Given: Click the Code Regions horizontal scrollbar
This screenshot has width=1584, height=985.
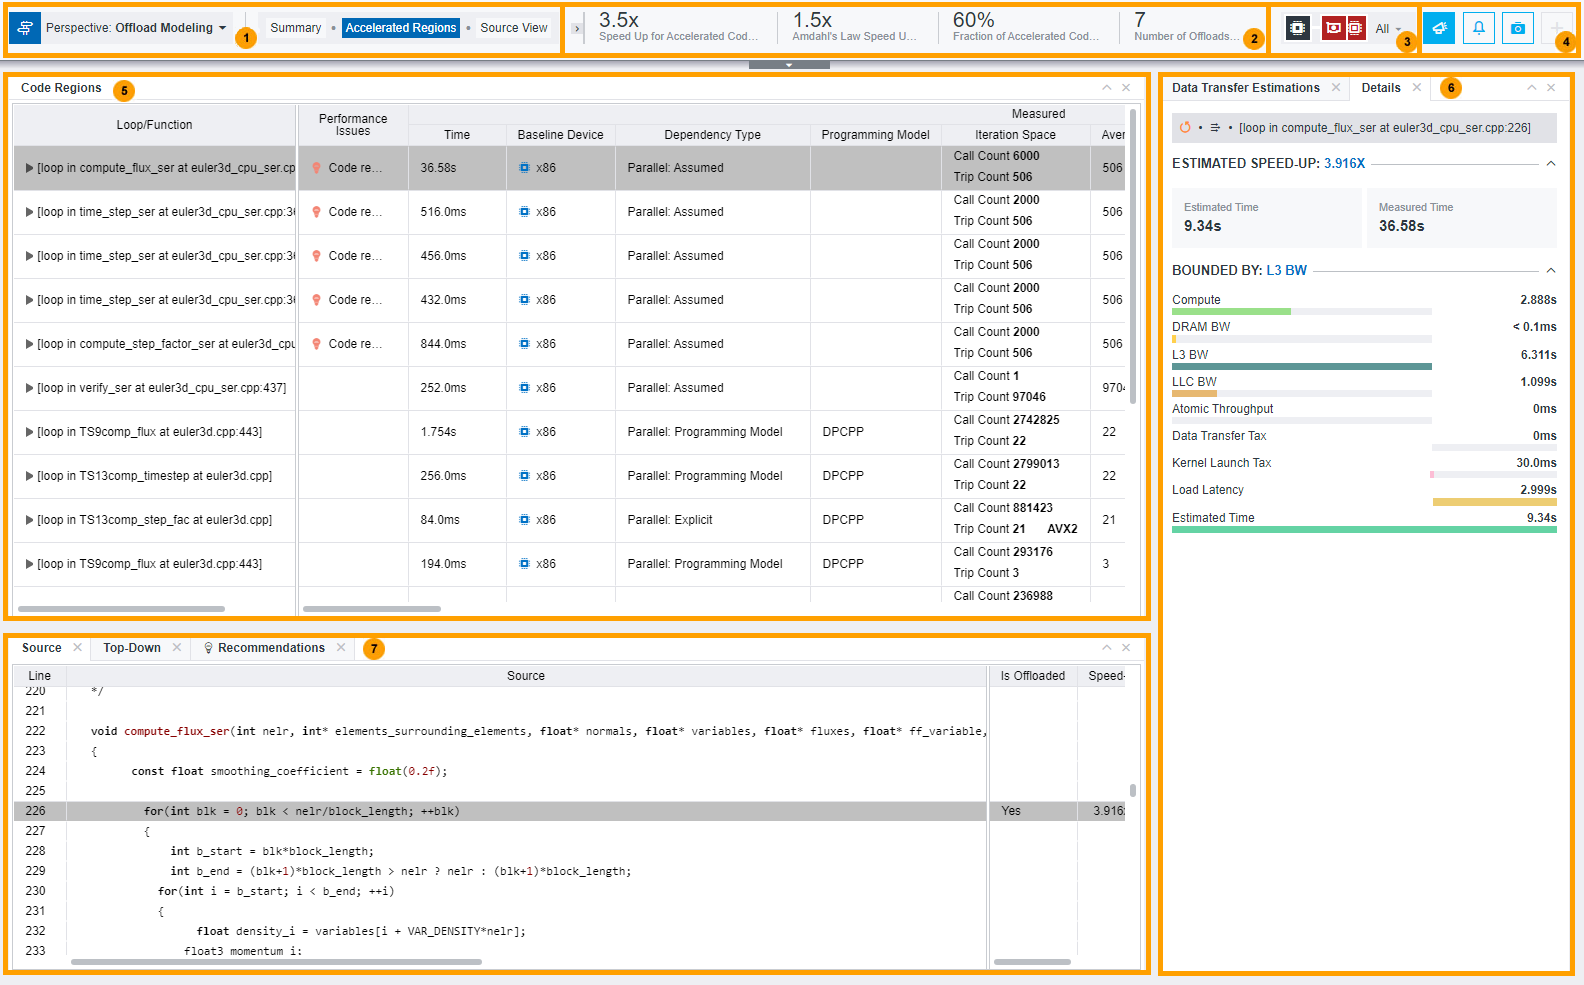Looking at the screenshot, I should tap(121, 609).
